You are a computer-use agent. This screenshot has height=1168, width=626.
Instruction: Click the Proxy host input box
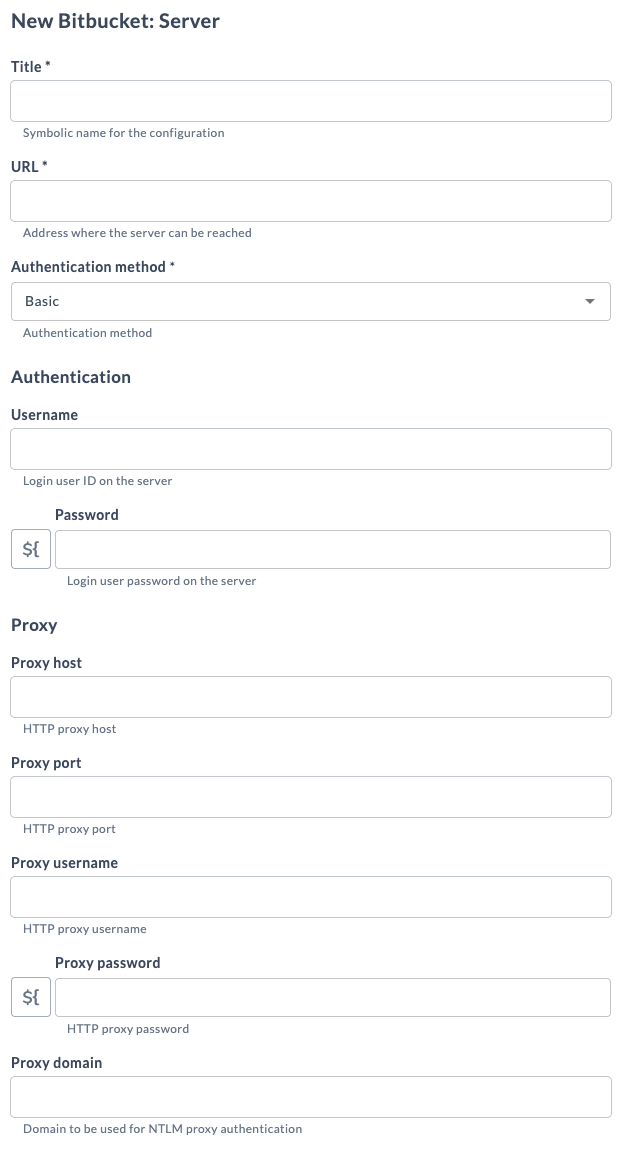click(x=310, y=696)
